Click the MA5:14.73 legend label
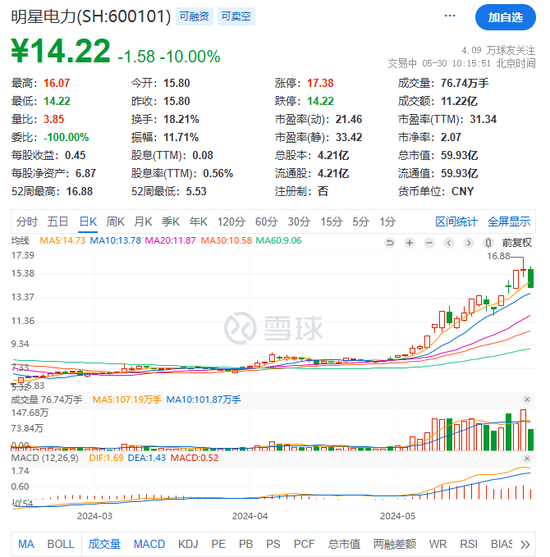550x557 pixels. click(x=63, y=240)
